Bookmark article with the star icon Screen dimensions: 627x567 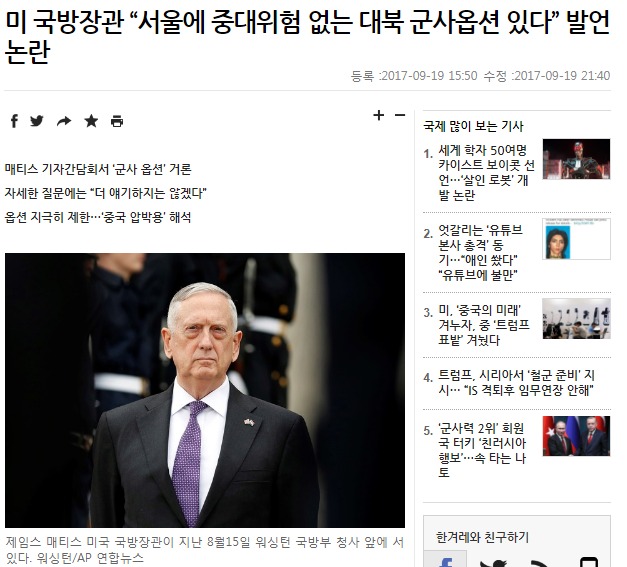(91, 121)
